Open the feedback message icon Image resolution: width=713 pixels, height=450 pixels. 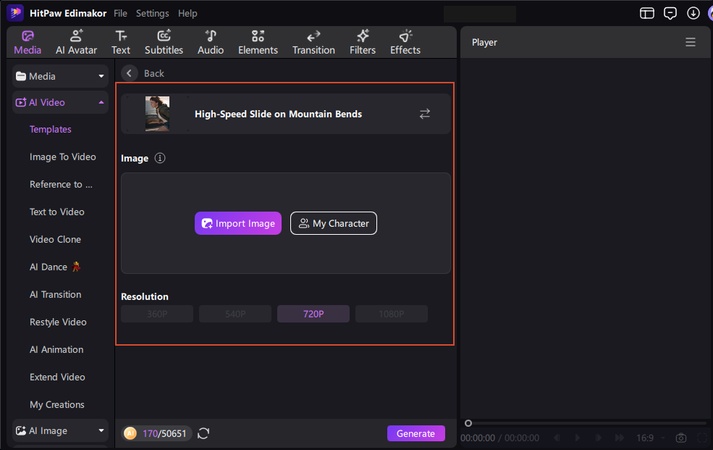point(670,13)
